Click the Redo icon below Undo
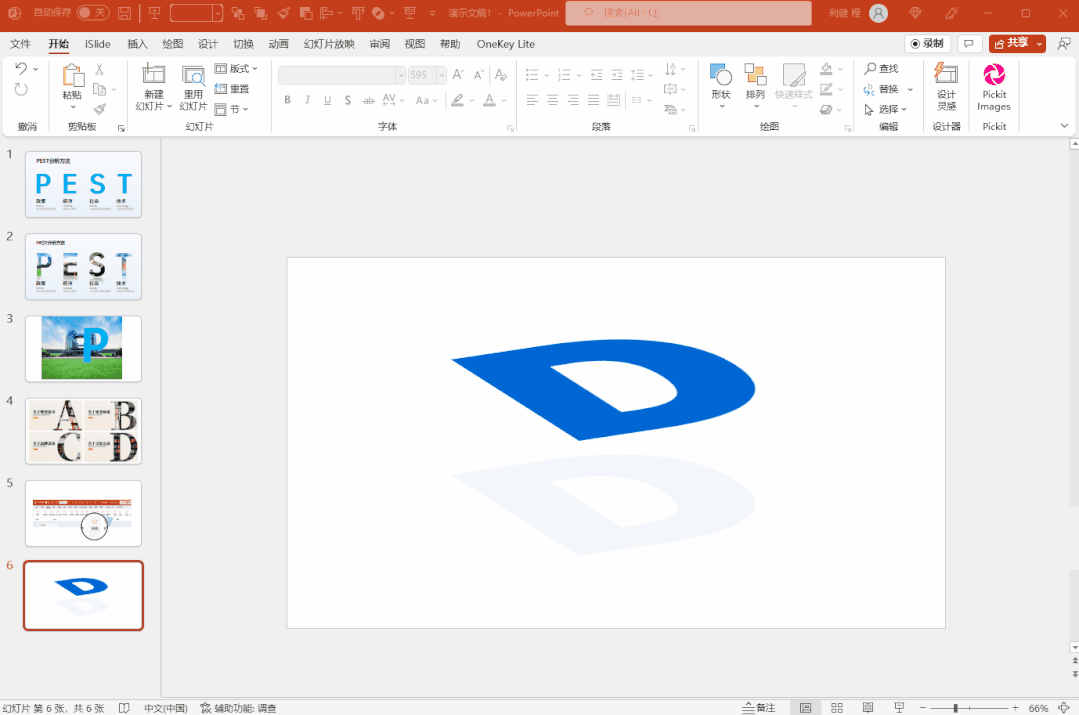 click(21, 89)
